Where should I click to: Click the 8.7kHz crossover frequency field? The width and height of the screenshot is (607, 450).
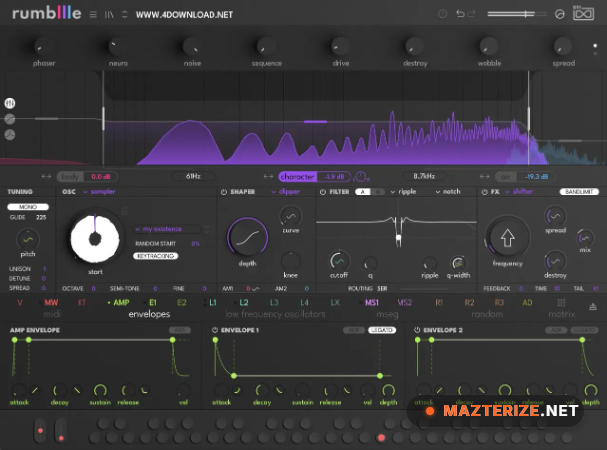coord(424,177)
